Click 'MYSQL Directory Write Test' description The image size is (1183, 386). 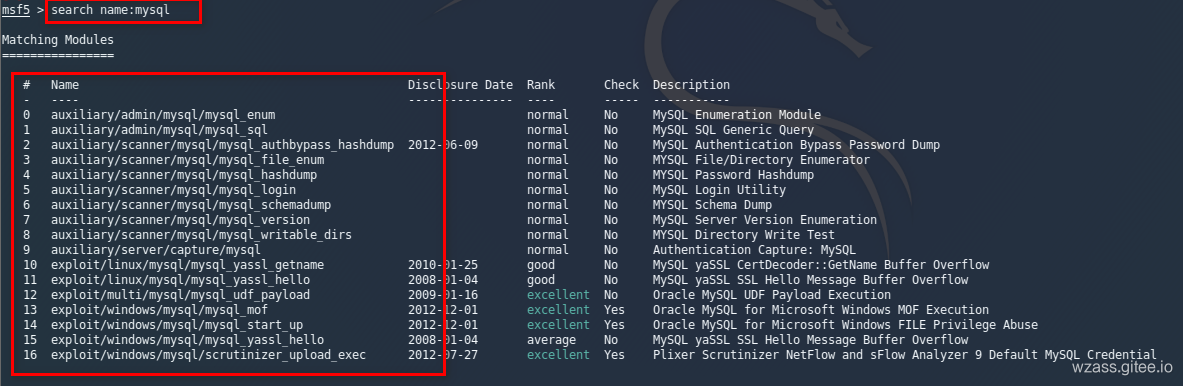coord(744,235)
